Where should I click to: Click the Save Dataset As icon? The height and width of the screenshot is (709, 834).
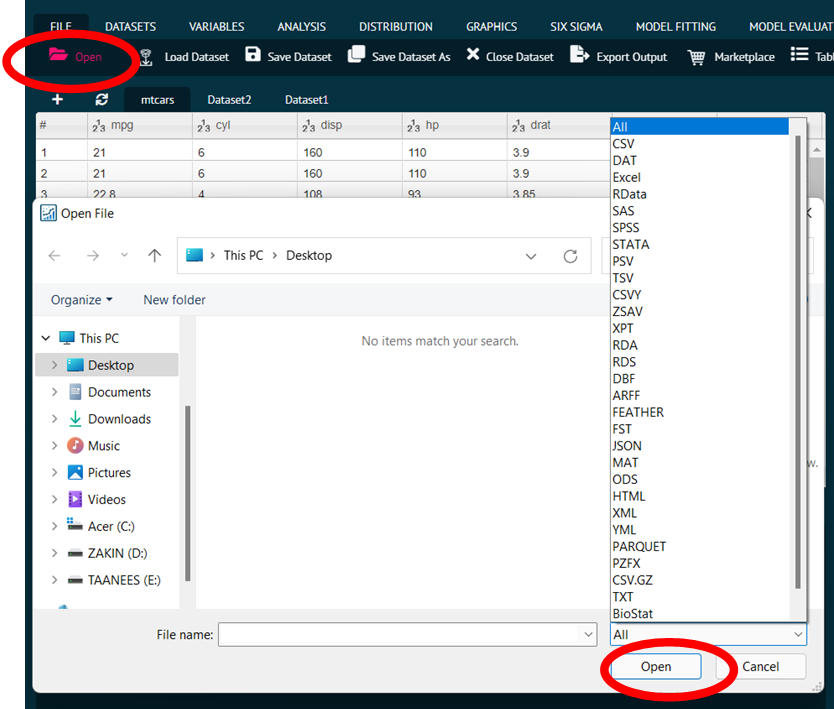click(x=356, y=56)
